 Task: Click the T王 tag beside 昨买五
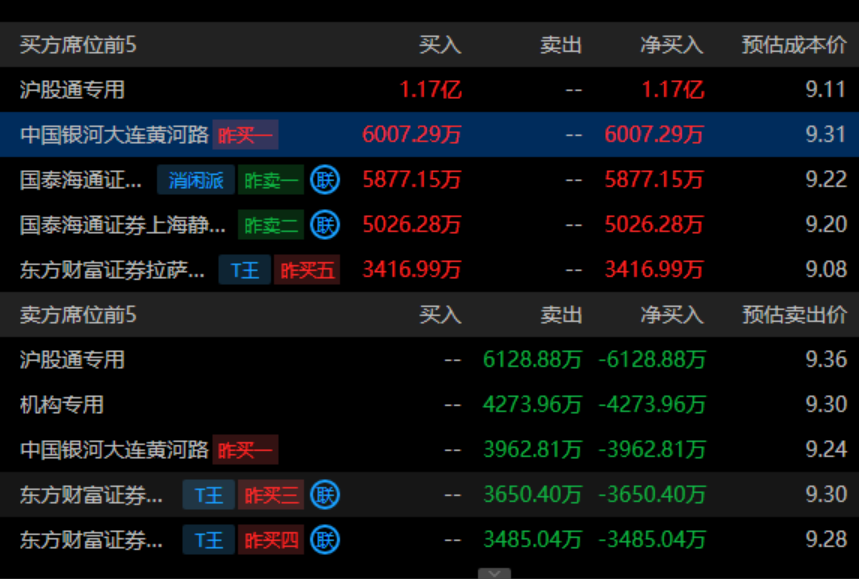click(244, 270)
